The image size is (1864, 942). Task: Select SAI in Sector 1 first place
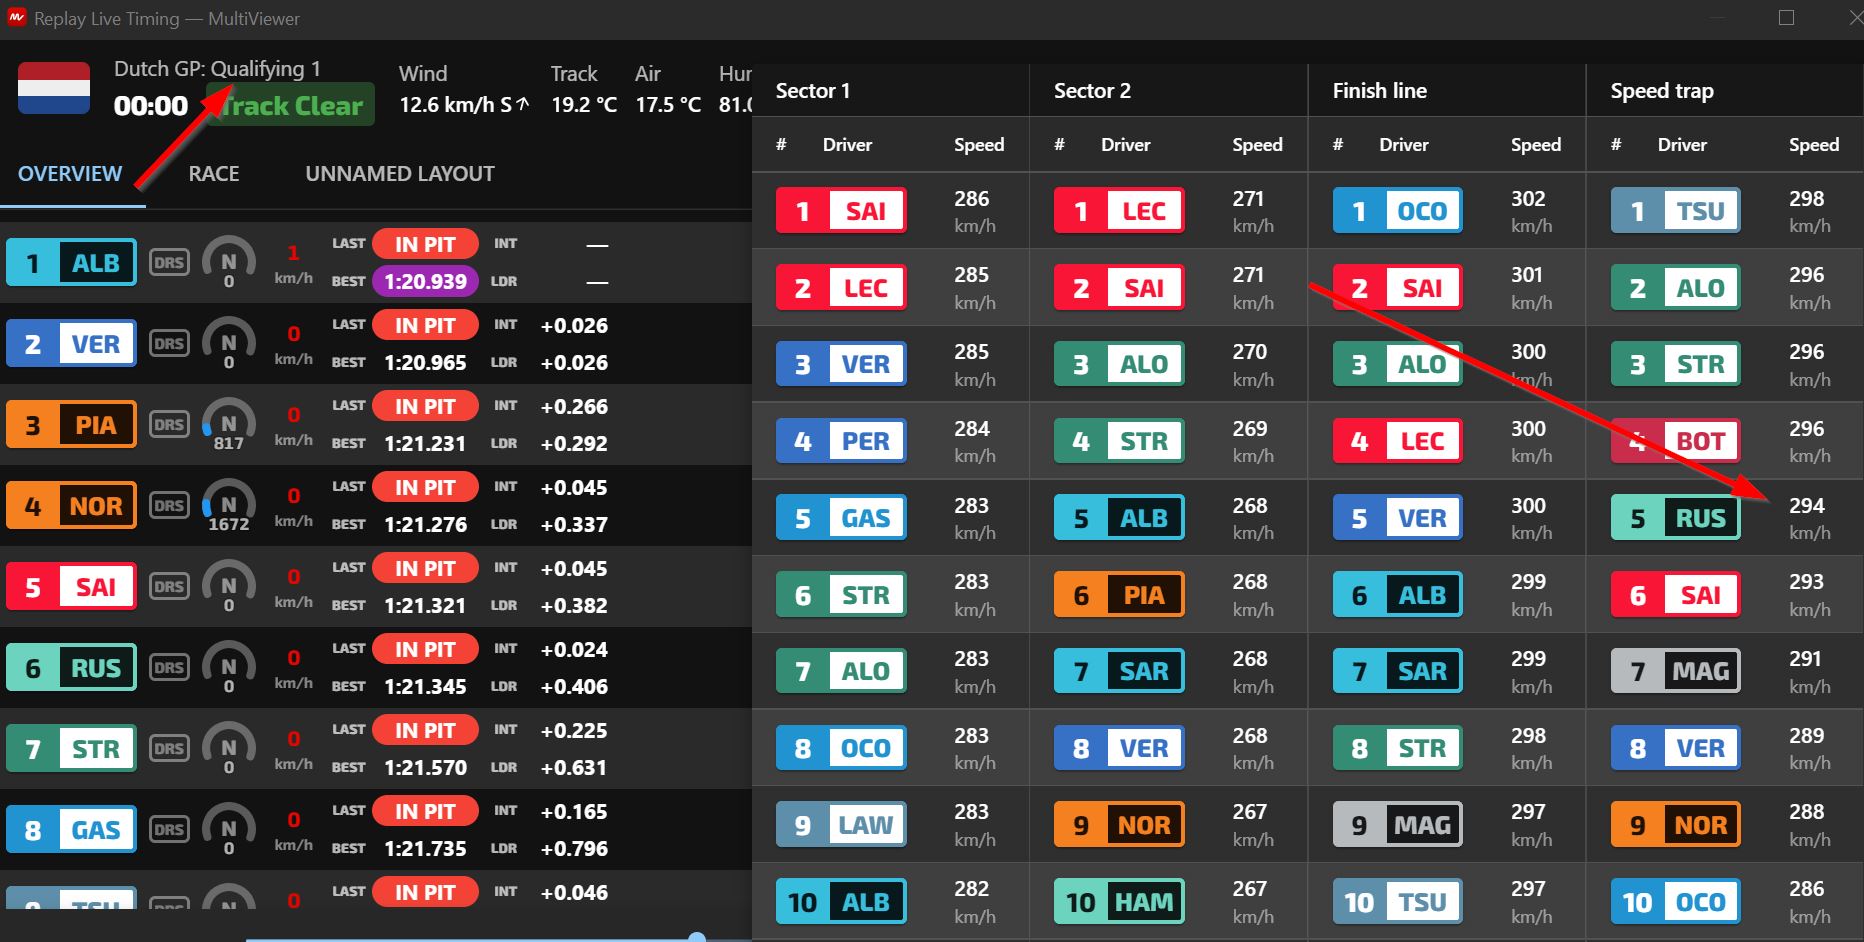pos(841,211)
